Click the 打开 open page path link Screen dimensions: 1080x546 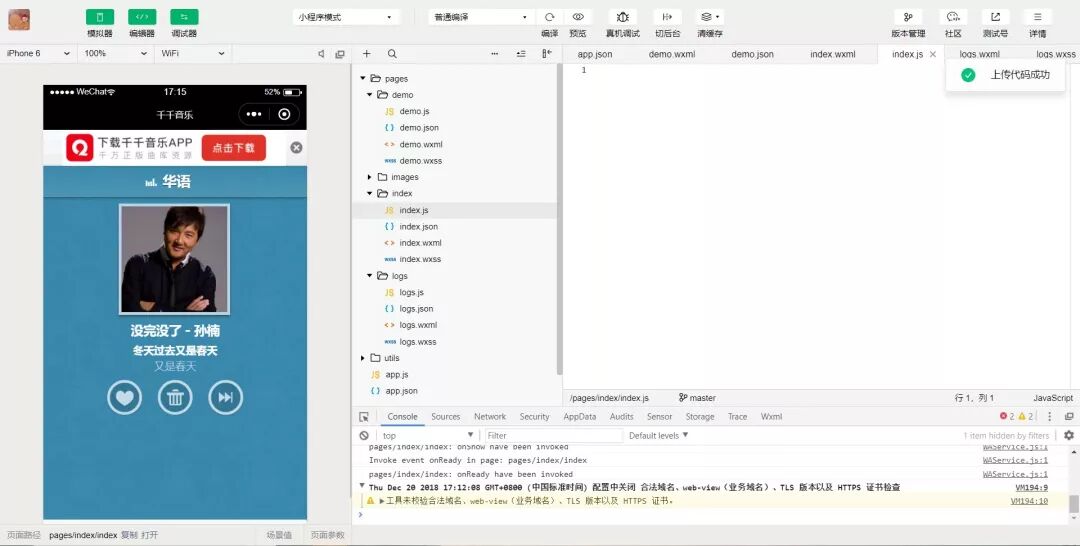tap(149, 535)
